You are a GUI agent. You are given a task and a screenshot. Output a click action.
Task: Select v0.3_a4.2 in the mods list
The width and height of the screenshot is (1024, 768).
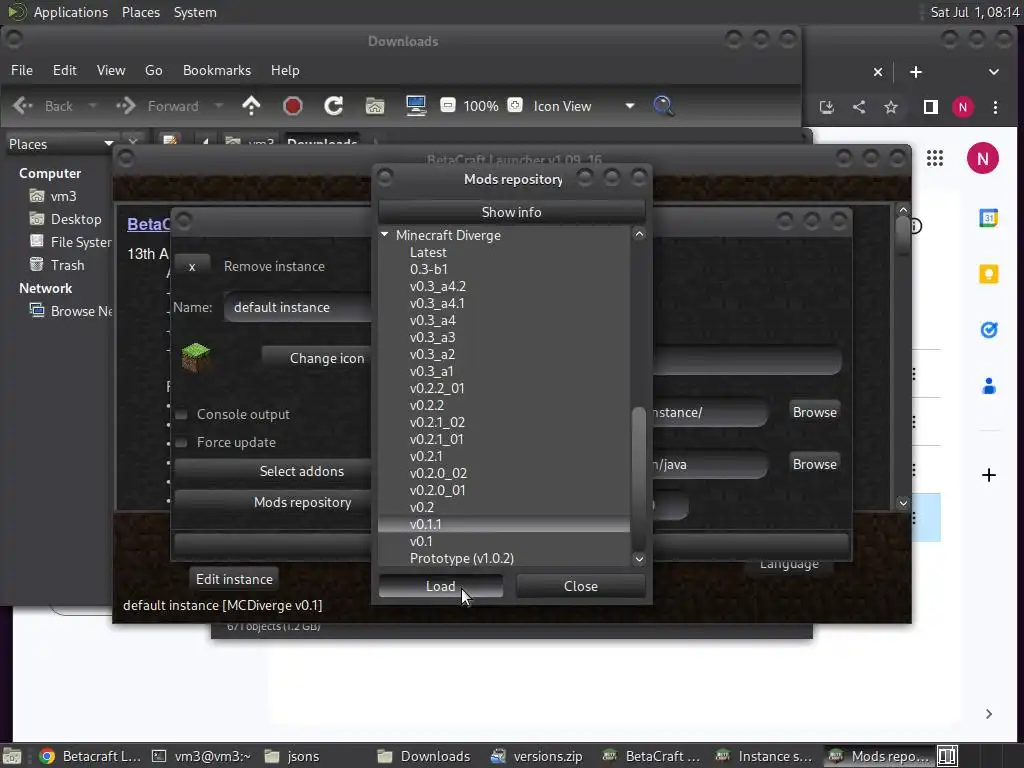coord(438,286)
